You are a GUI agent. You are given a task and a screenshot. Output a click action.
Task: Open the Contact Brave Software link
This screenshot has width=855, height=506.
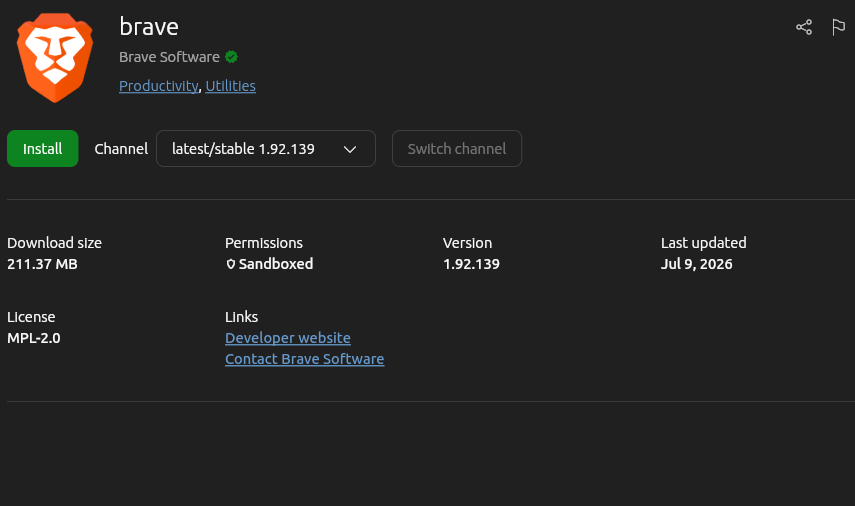pos(305,359)
